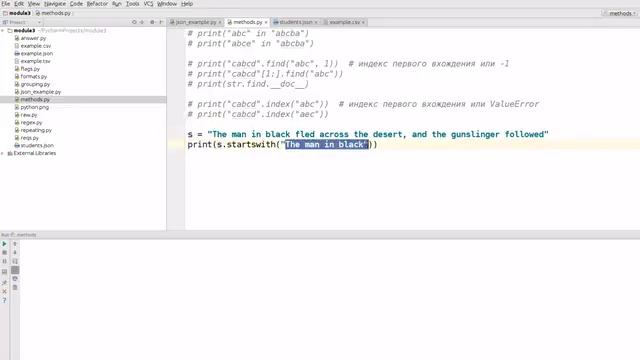Expand External Libraries node

click(x=3, y=153)
